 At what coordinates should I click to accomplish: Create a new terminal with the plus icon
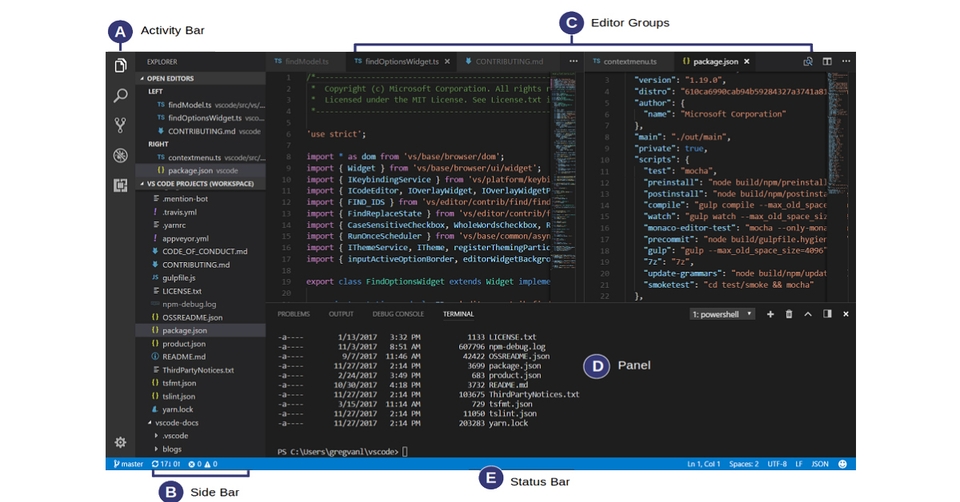(770, 314)
